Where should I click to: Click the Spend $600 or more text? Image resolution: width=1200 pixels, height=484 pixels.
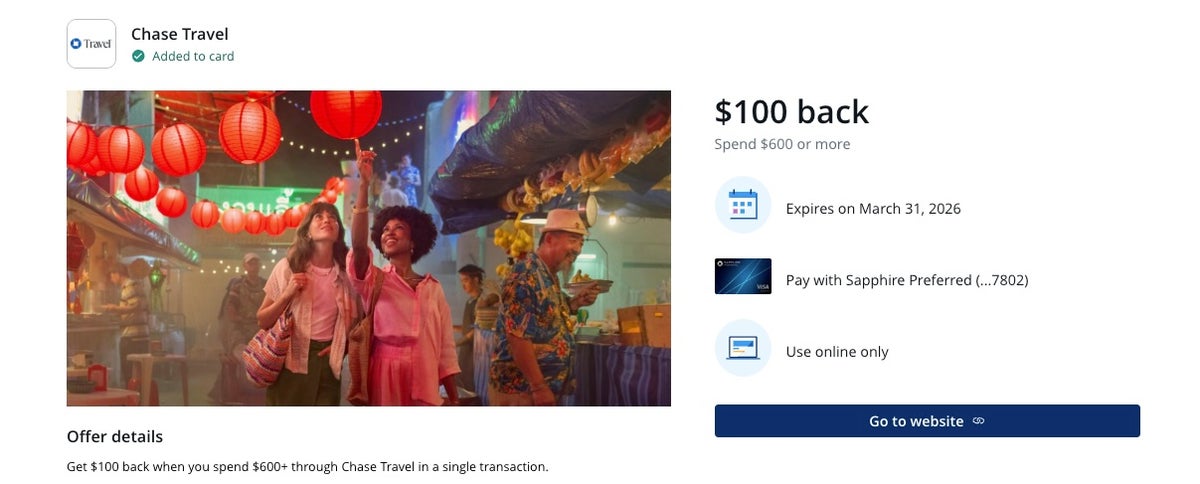click(782, 144)
